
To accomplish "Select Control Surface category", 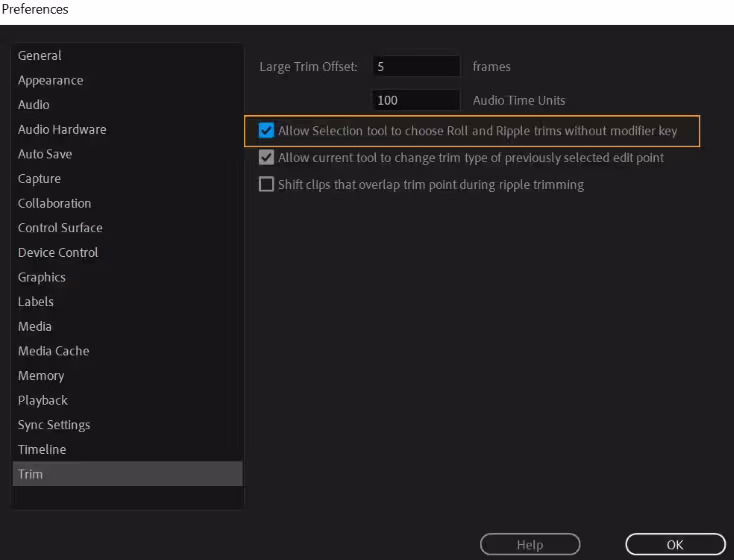I will coord(60,228).
